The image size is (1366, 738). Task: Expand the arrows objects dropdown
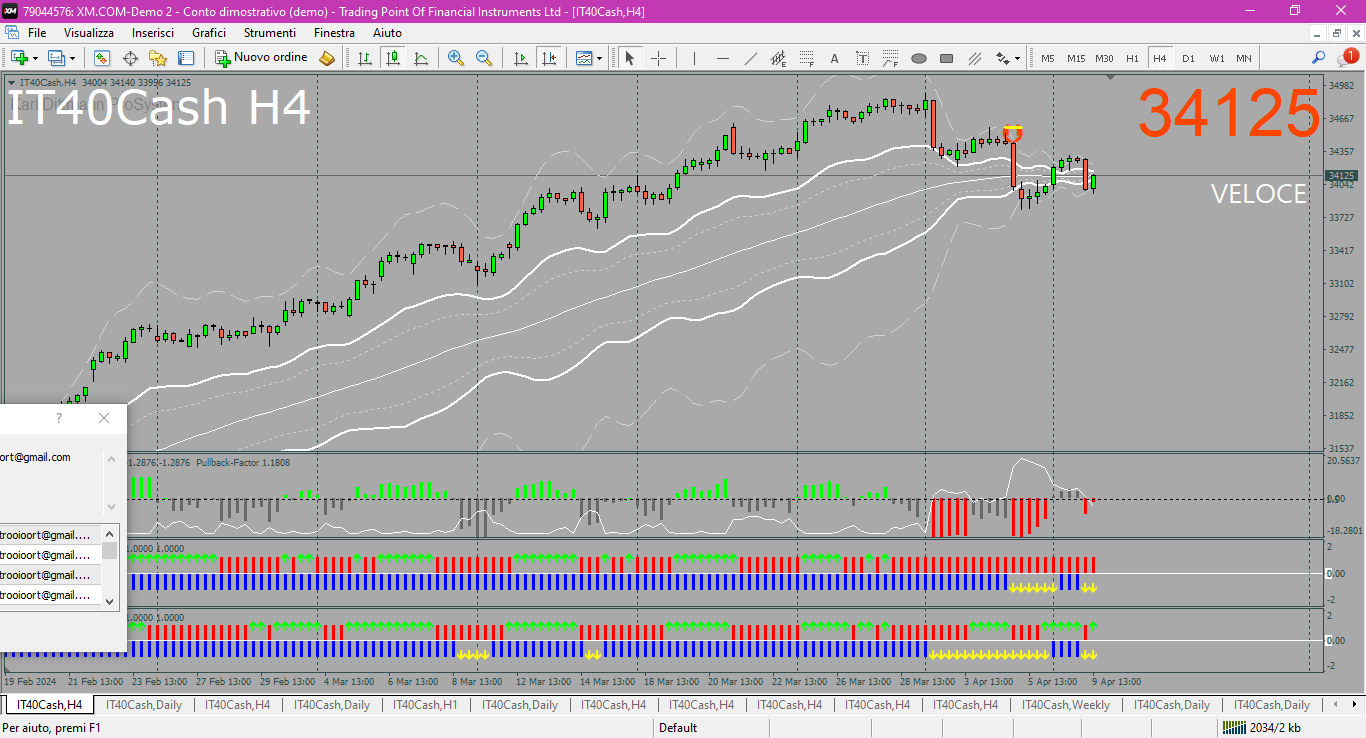pos(1018,58)
